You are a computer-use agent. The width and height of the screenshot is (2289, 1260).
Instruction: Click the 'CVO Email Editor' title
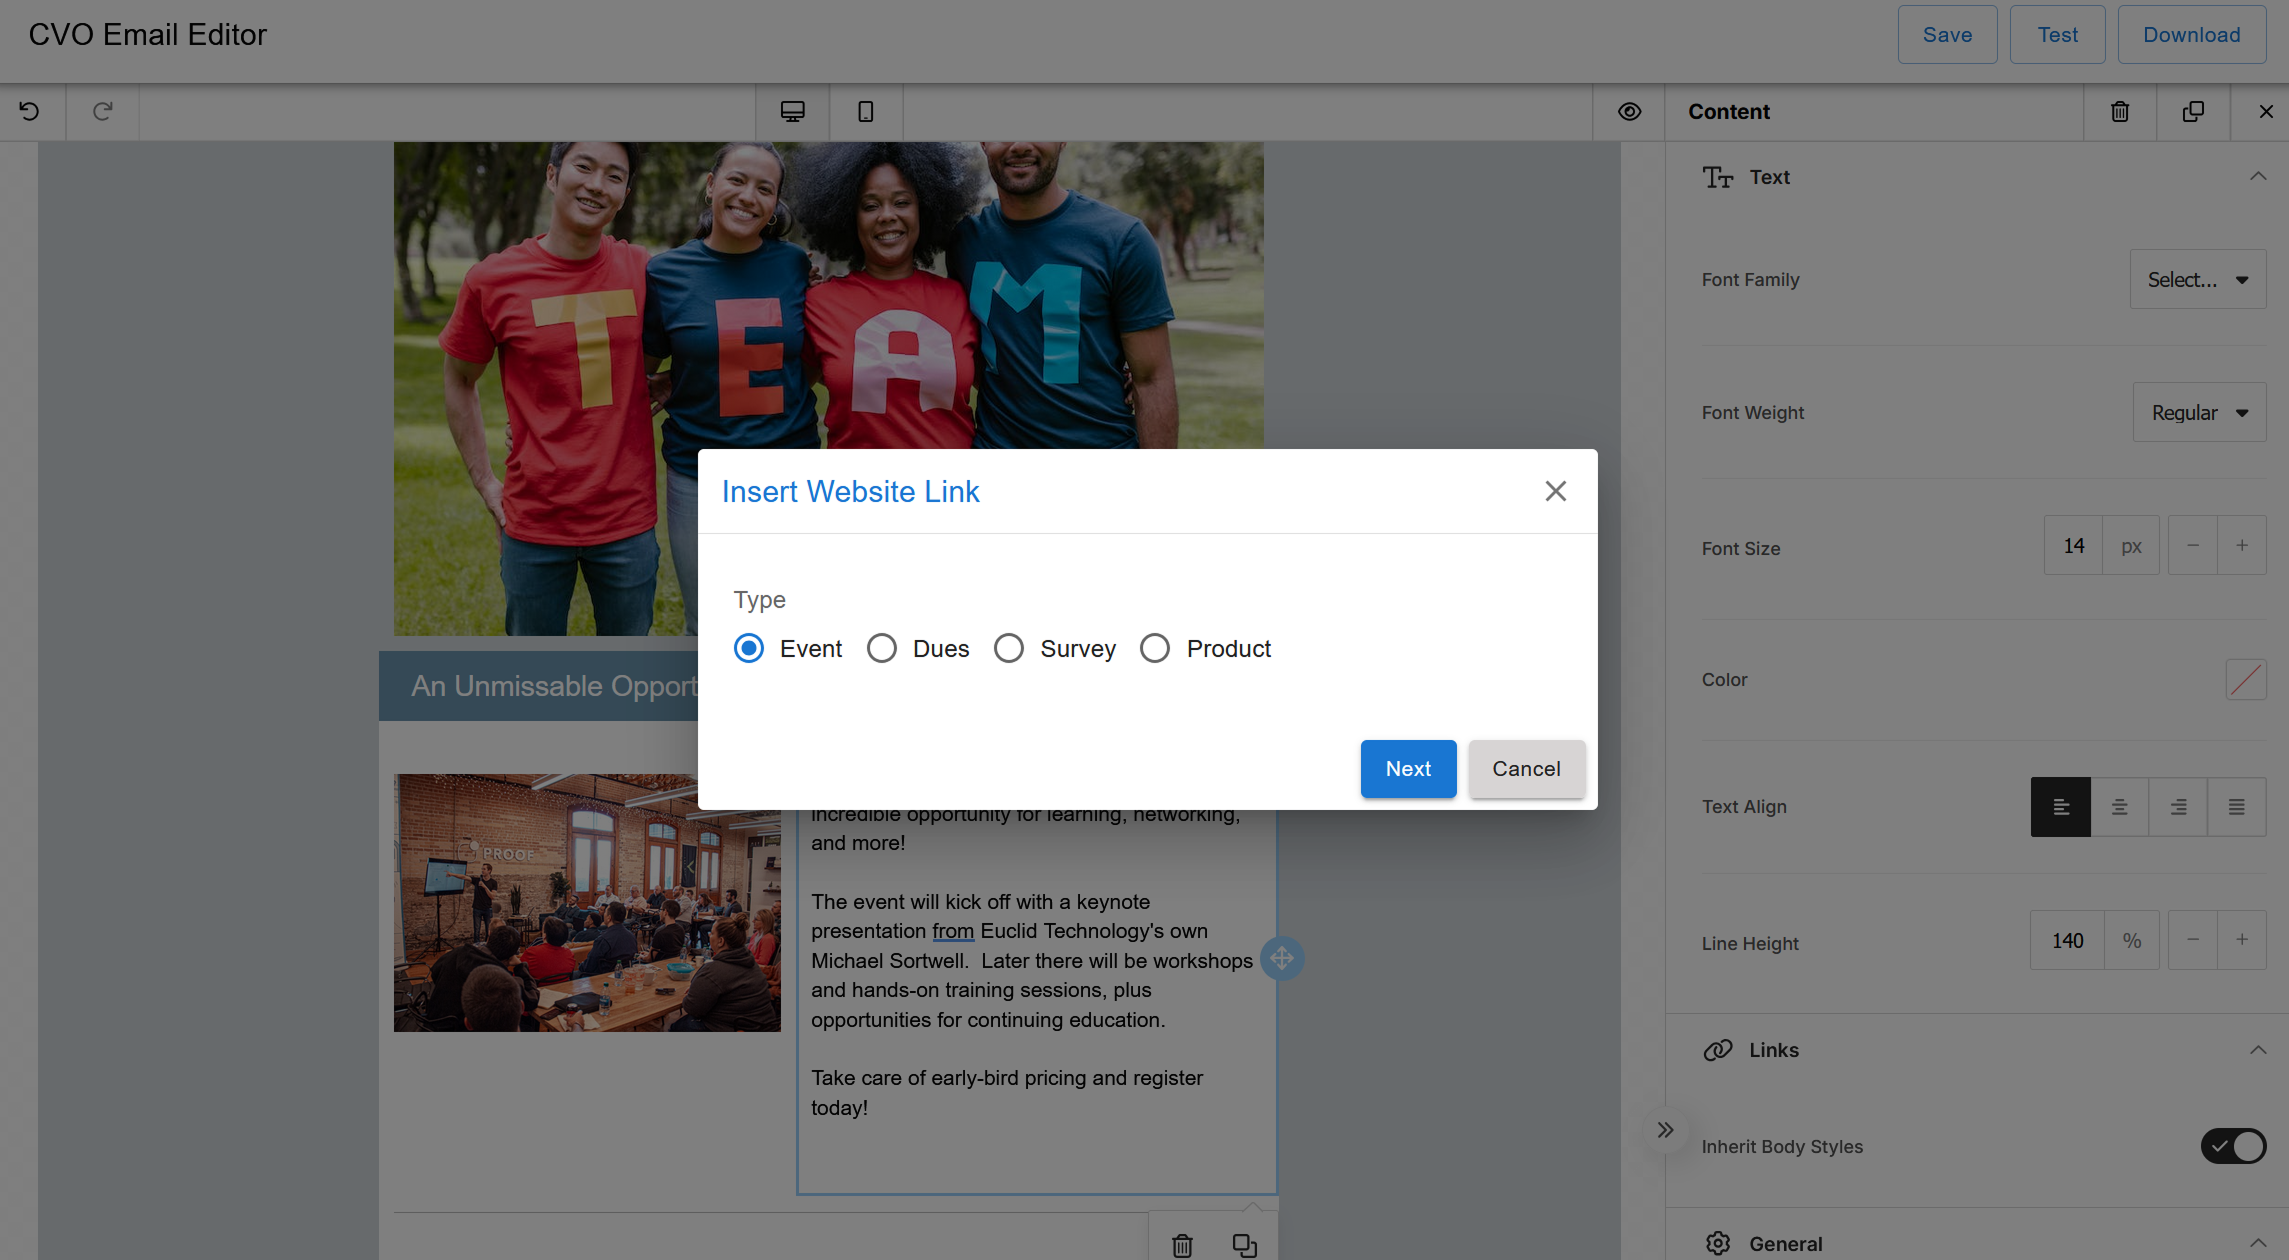coord(147,34)
